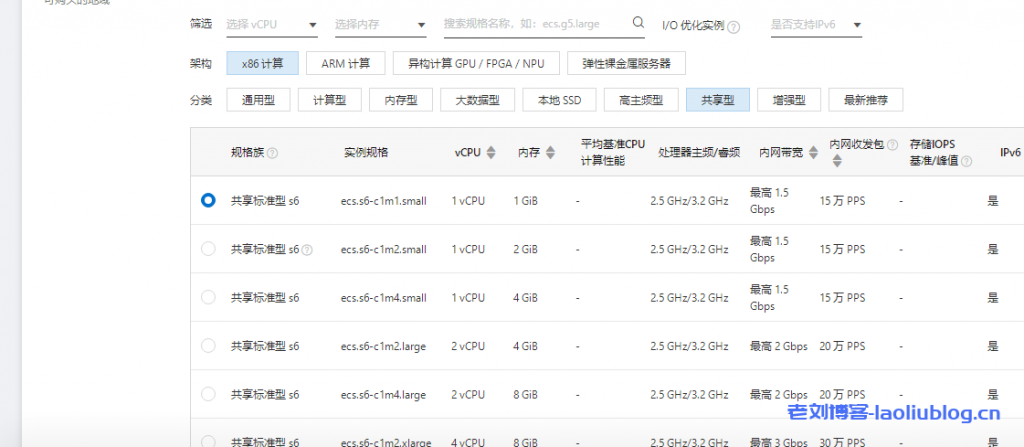Sort table by 内存 column arrows

[x=550, y=153]
